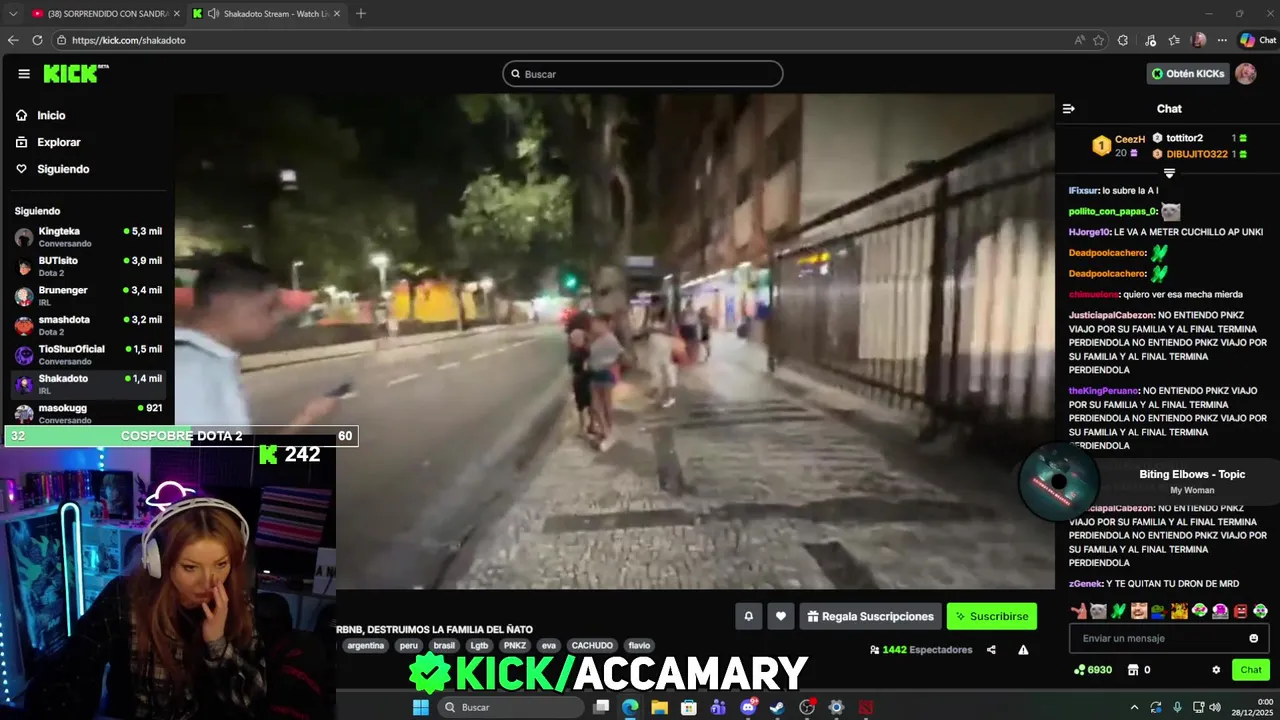Open the Kick hamburger menu
Screen dimensions: 1280x720
click(24, 74)
